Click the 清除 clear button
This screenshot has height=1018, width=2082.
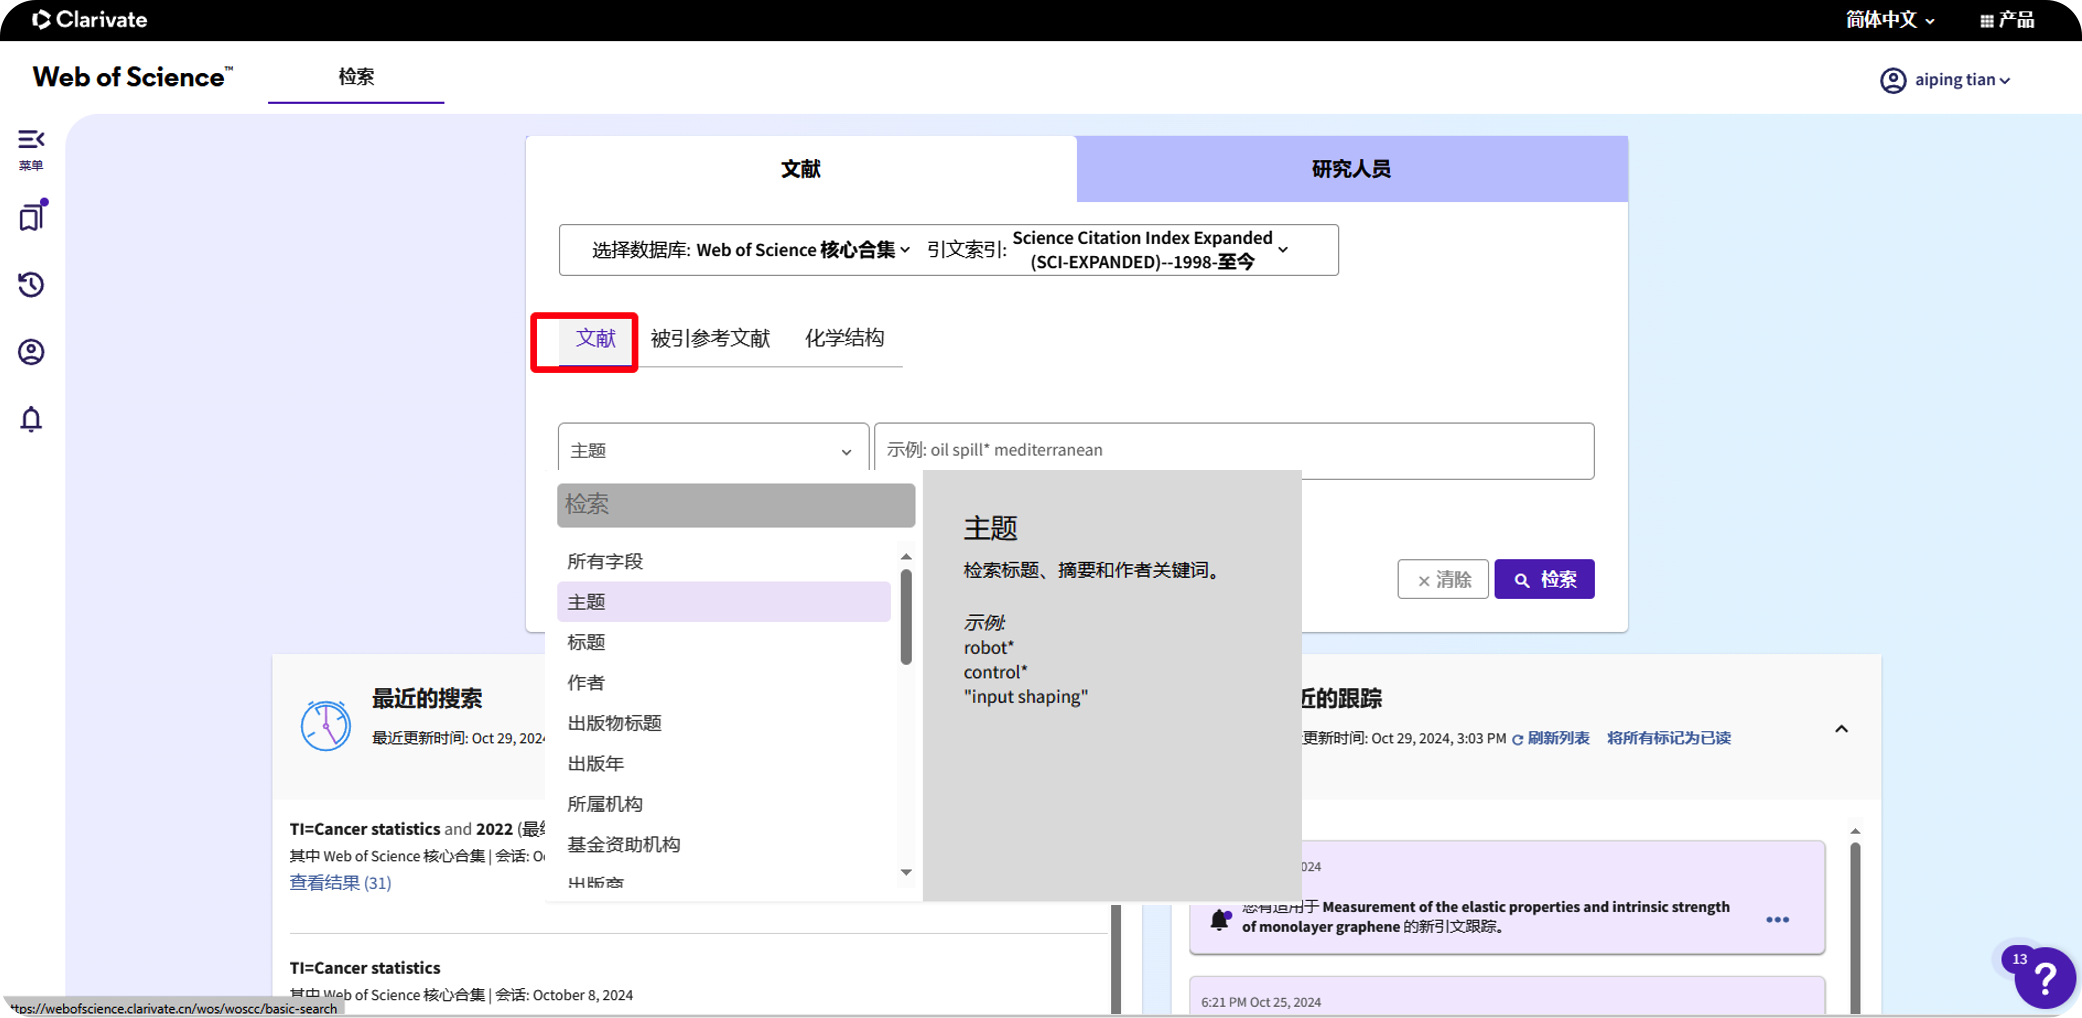1443,579
